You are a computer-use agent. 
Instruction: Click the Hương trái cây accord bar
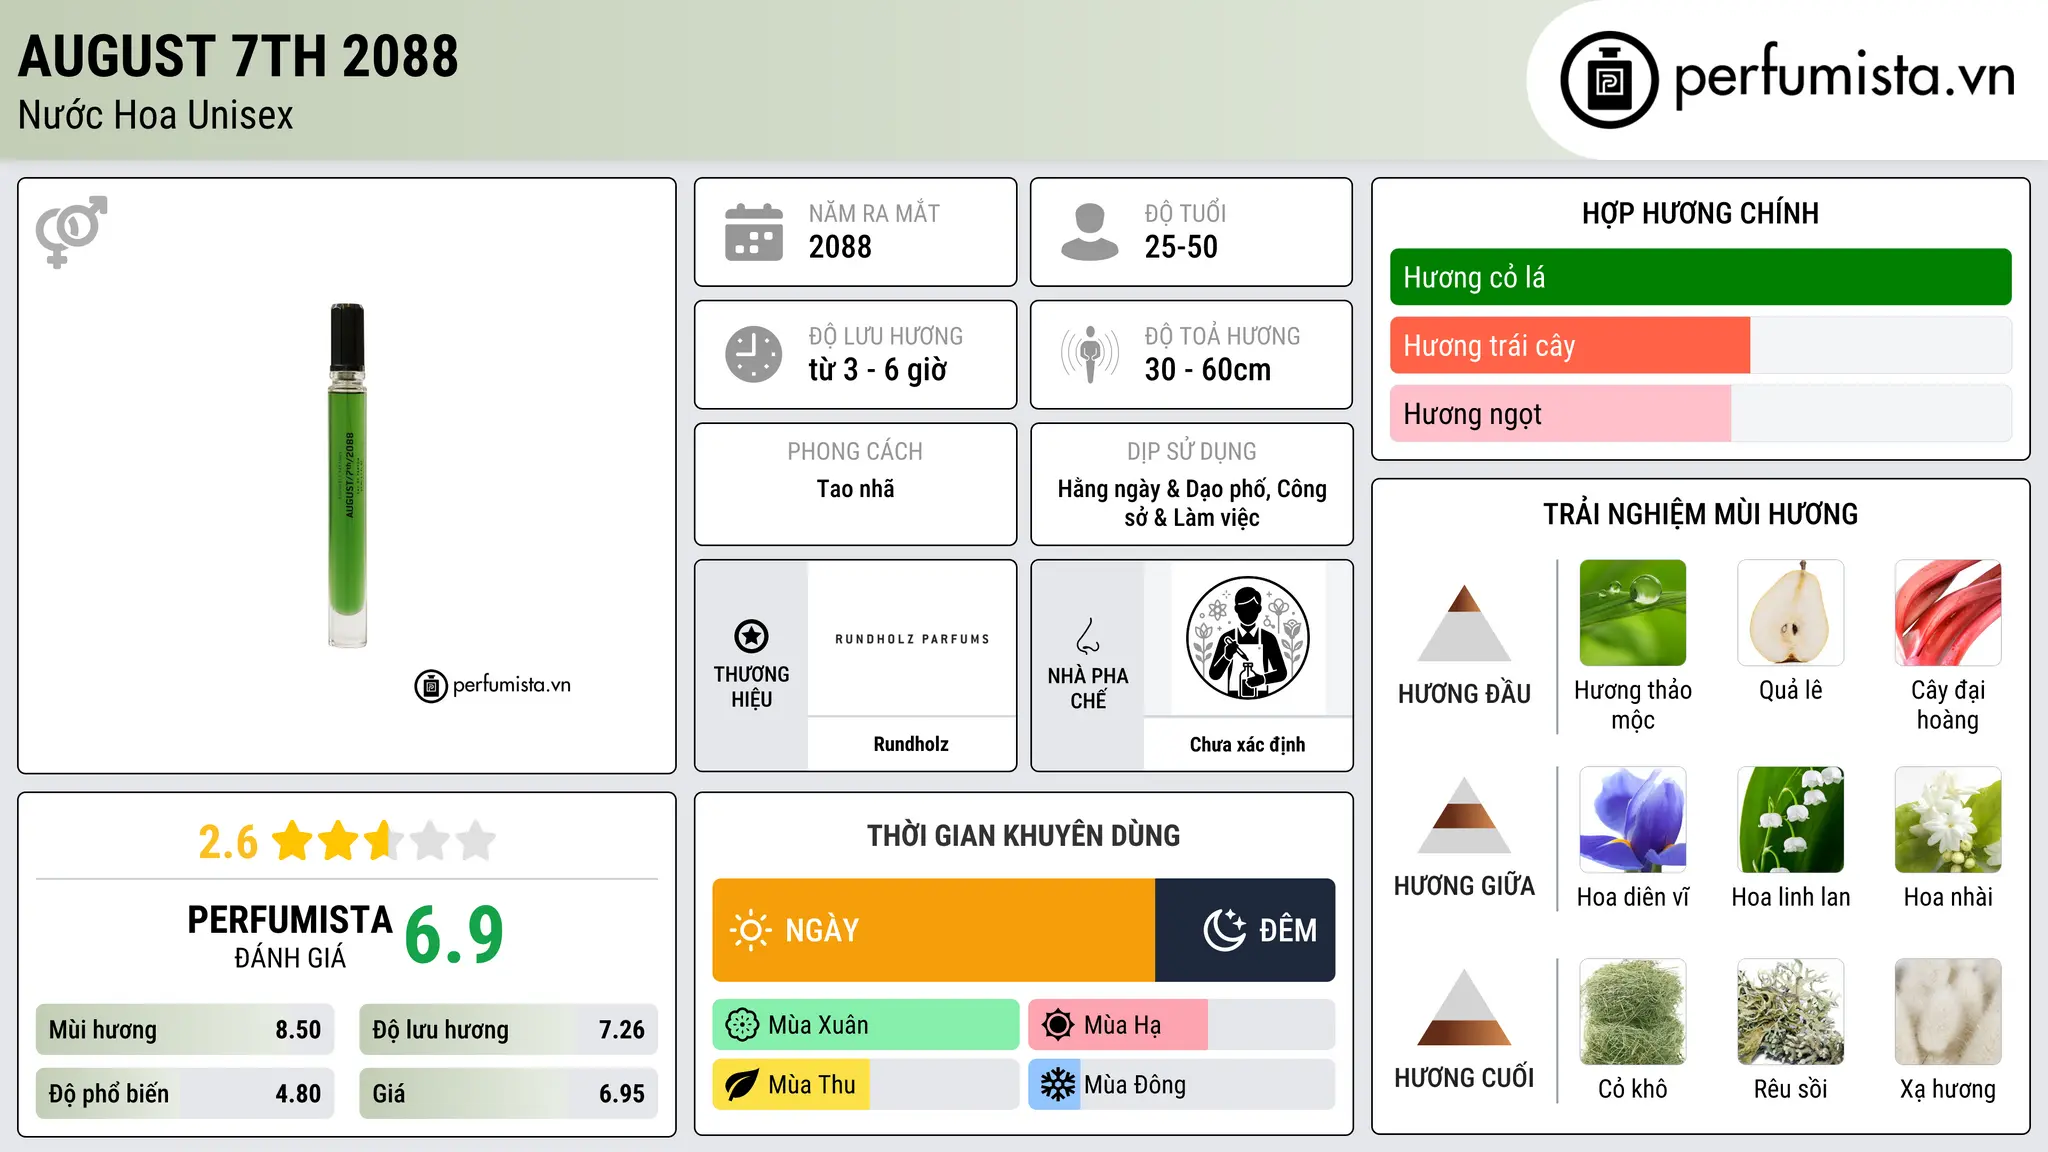pos(1700,345)
